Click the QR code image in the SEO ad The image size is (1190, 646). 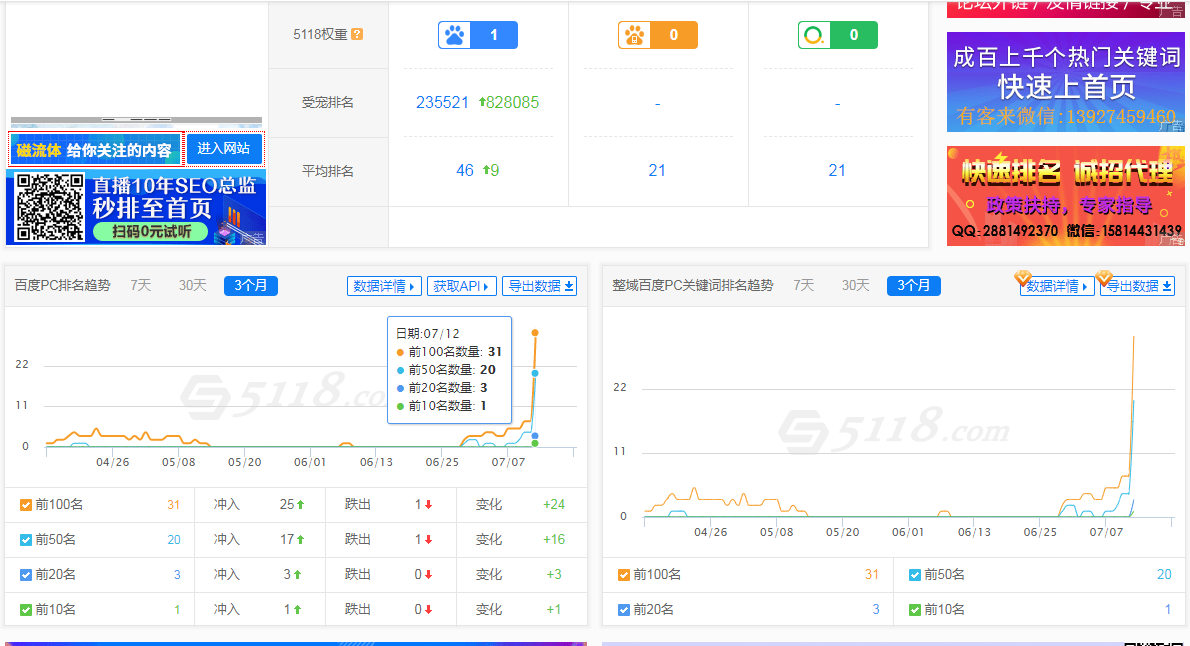click(x=50, y=207)
